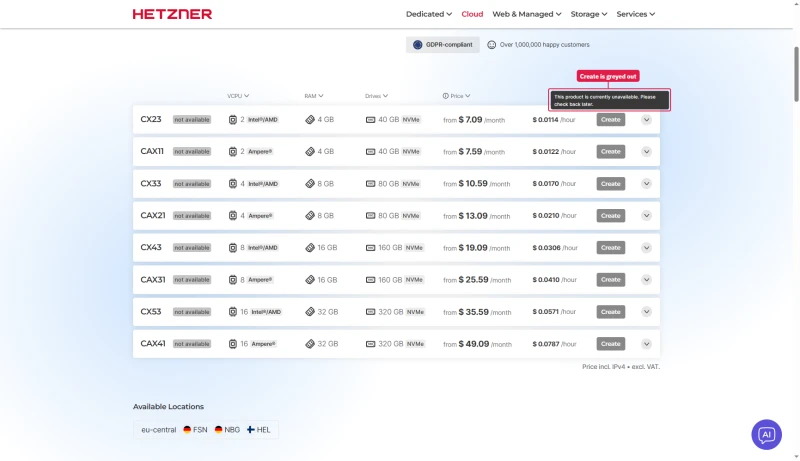Click the RAM icon in CAX11 row
The width and height of the screenshot is (800, 461).
[x=310, y=151]
